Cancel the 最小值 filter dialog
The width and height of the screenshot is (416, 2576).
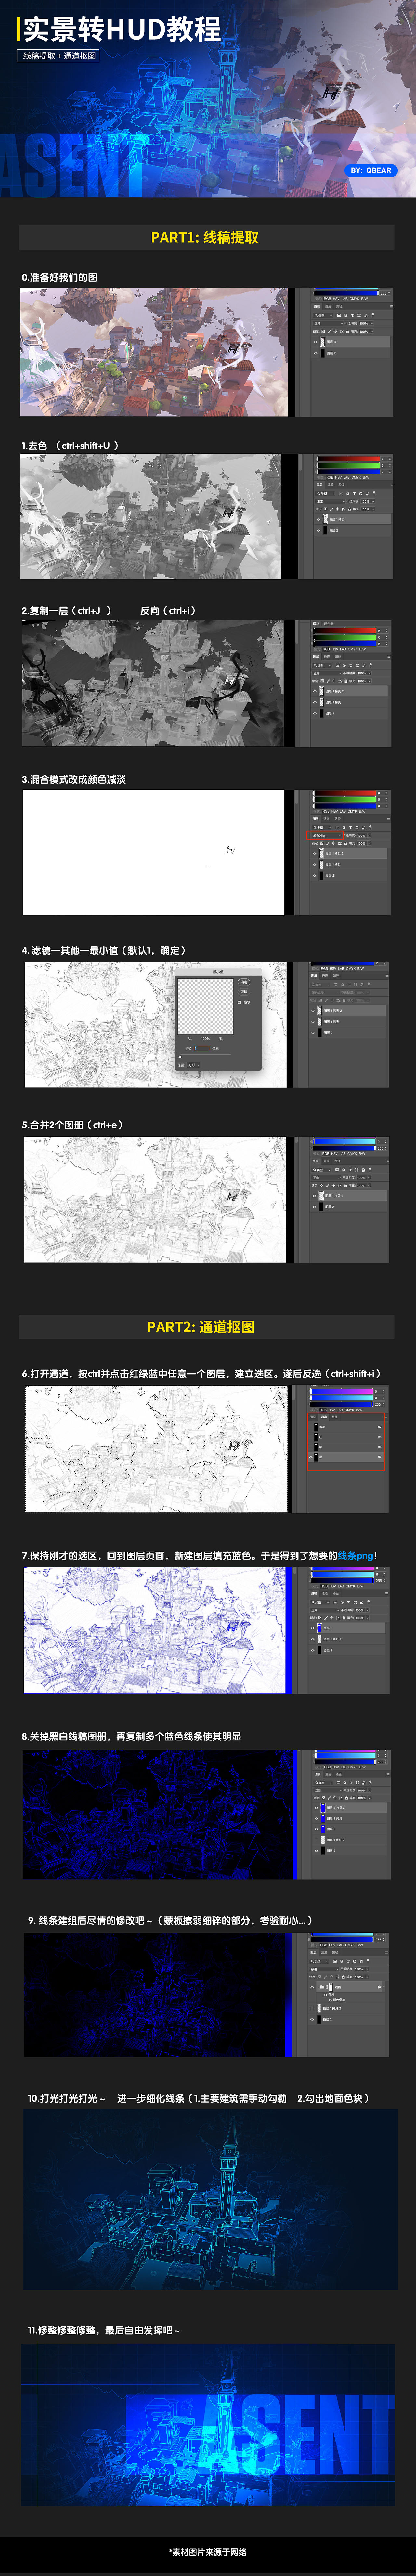[244, 992]
